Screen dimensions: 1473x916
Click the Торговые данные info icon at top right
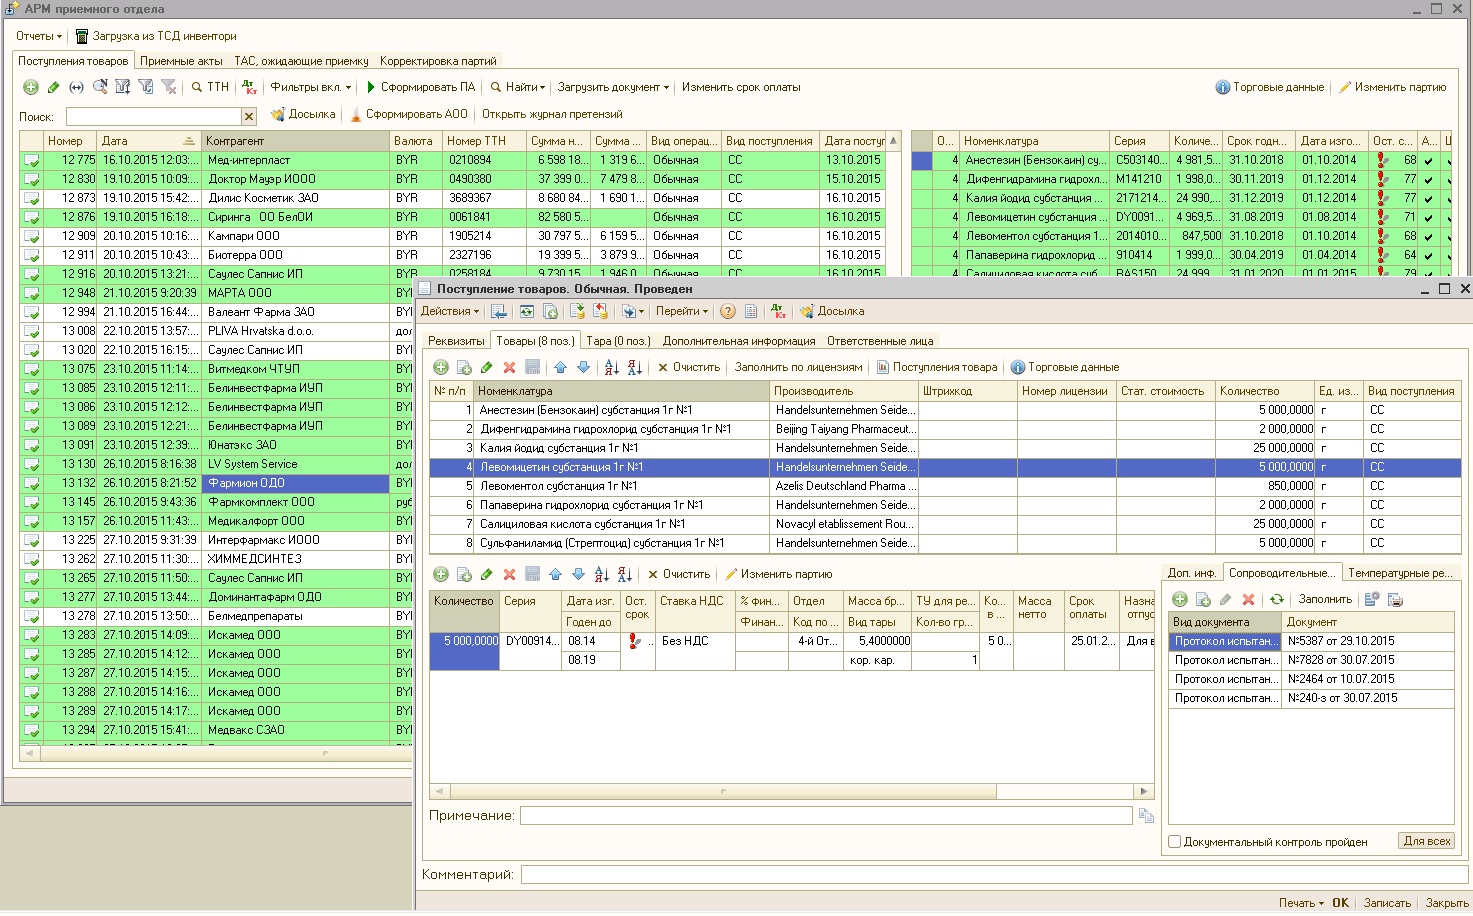[1222, 87]
